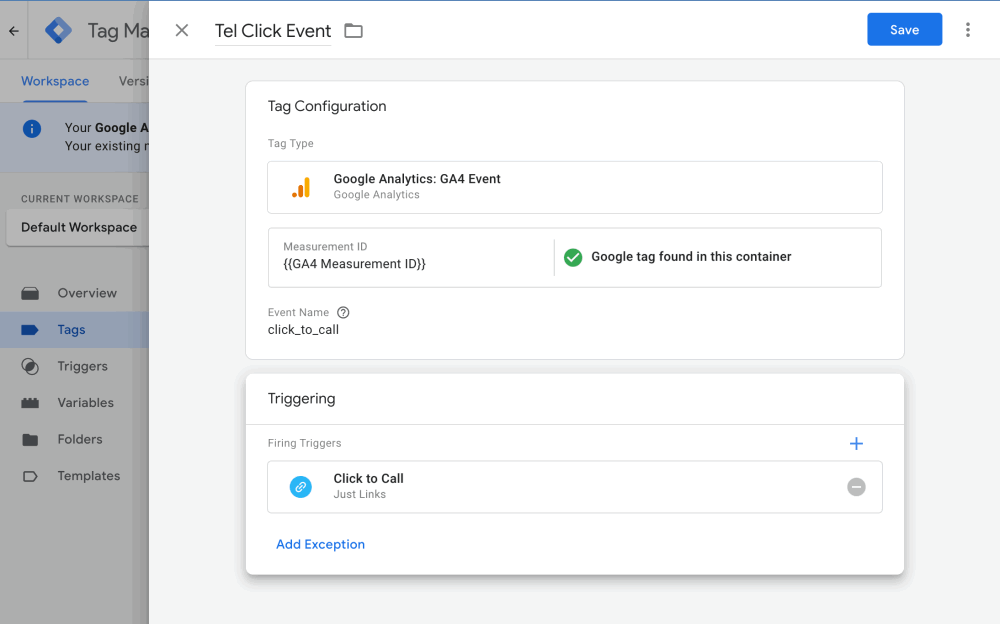
Task: Close the Tel Click Event panel
Action: click(x=182, y=31)
